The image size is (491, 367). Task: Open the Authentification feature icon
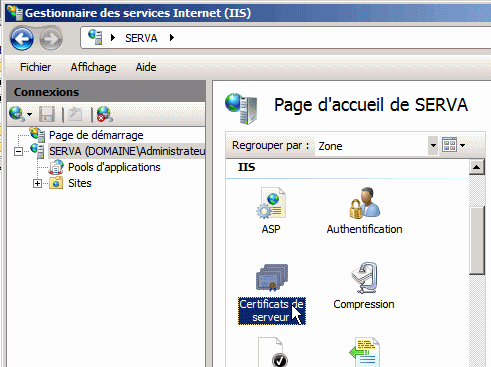pyautogui.click(x=364, y=211)
